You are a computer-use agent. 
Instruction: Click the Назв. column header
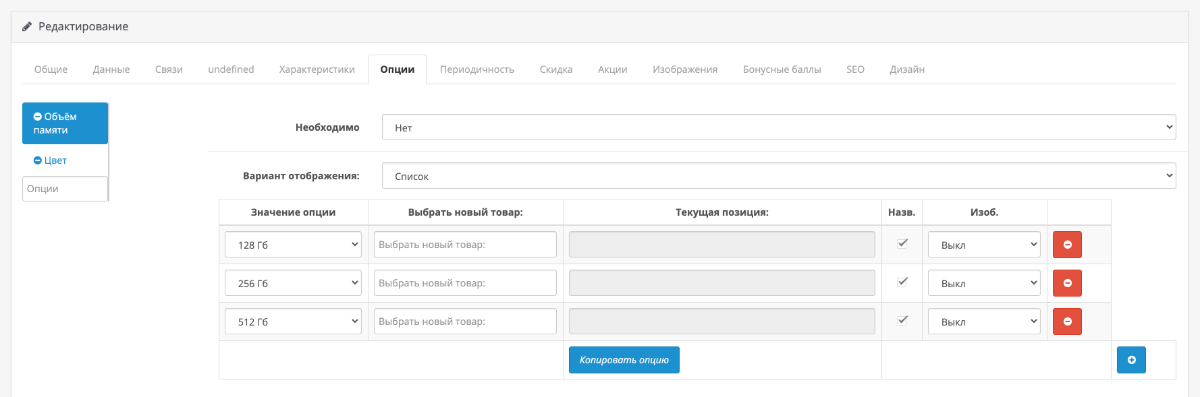tap(901, 212)
